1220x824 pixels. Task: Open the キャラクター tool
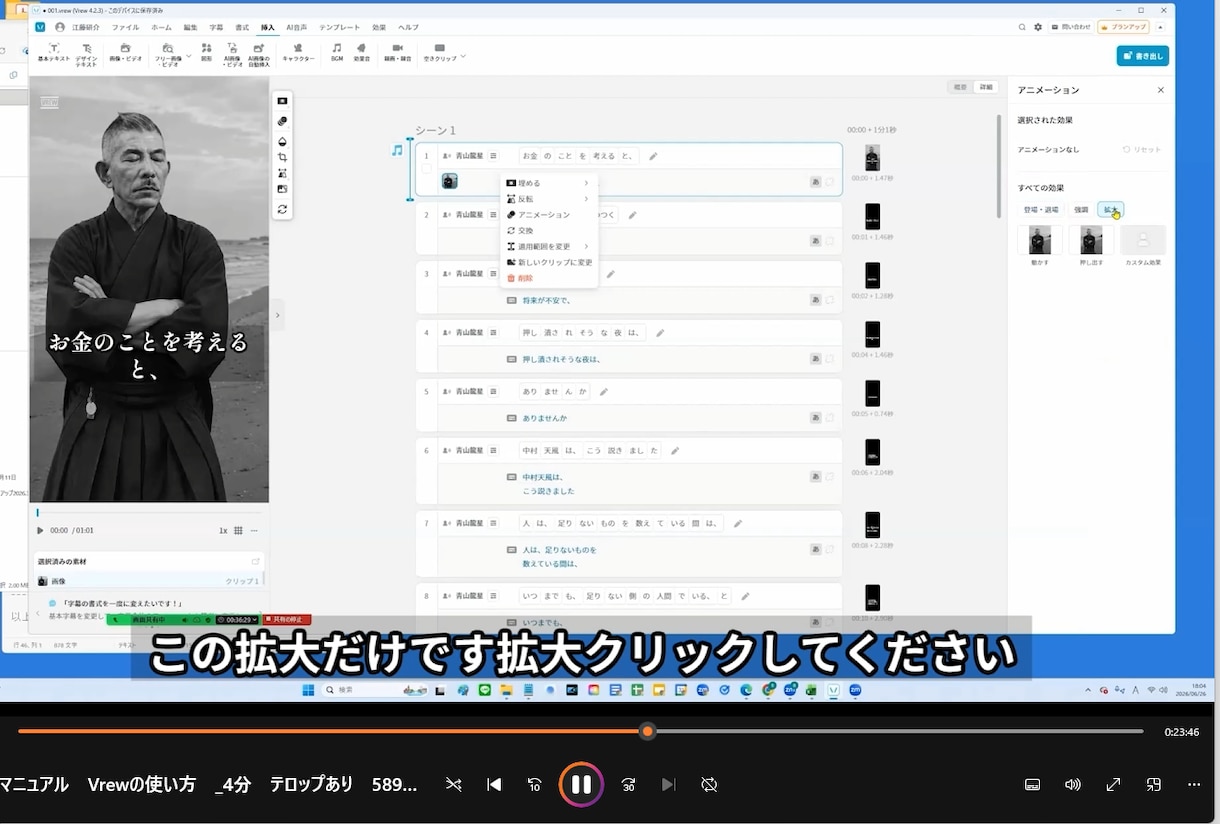[298, 52]
